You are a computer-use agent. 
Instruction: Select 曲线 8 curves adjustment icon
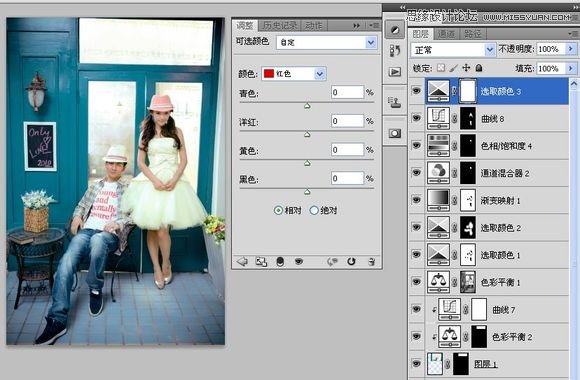pos(438,118)
